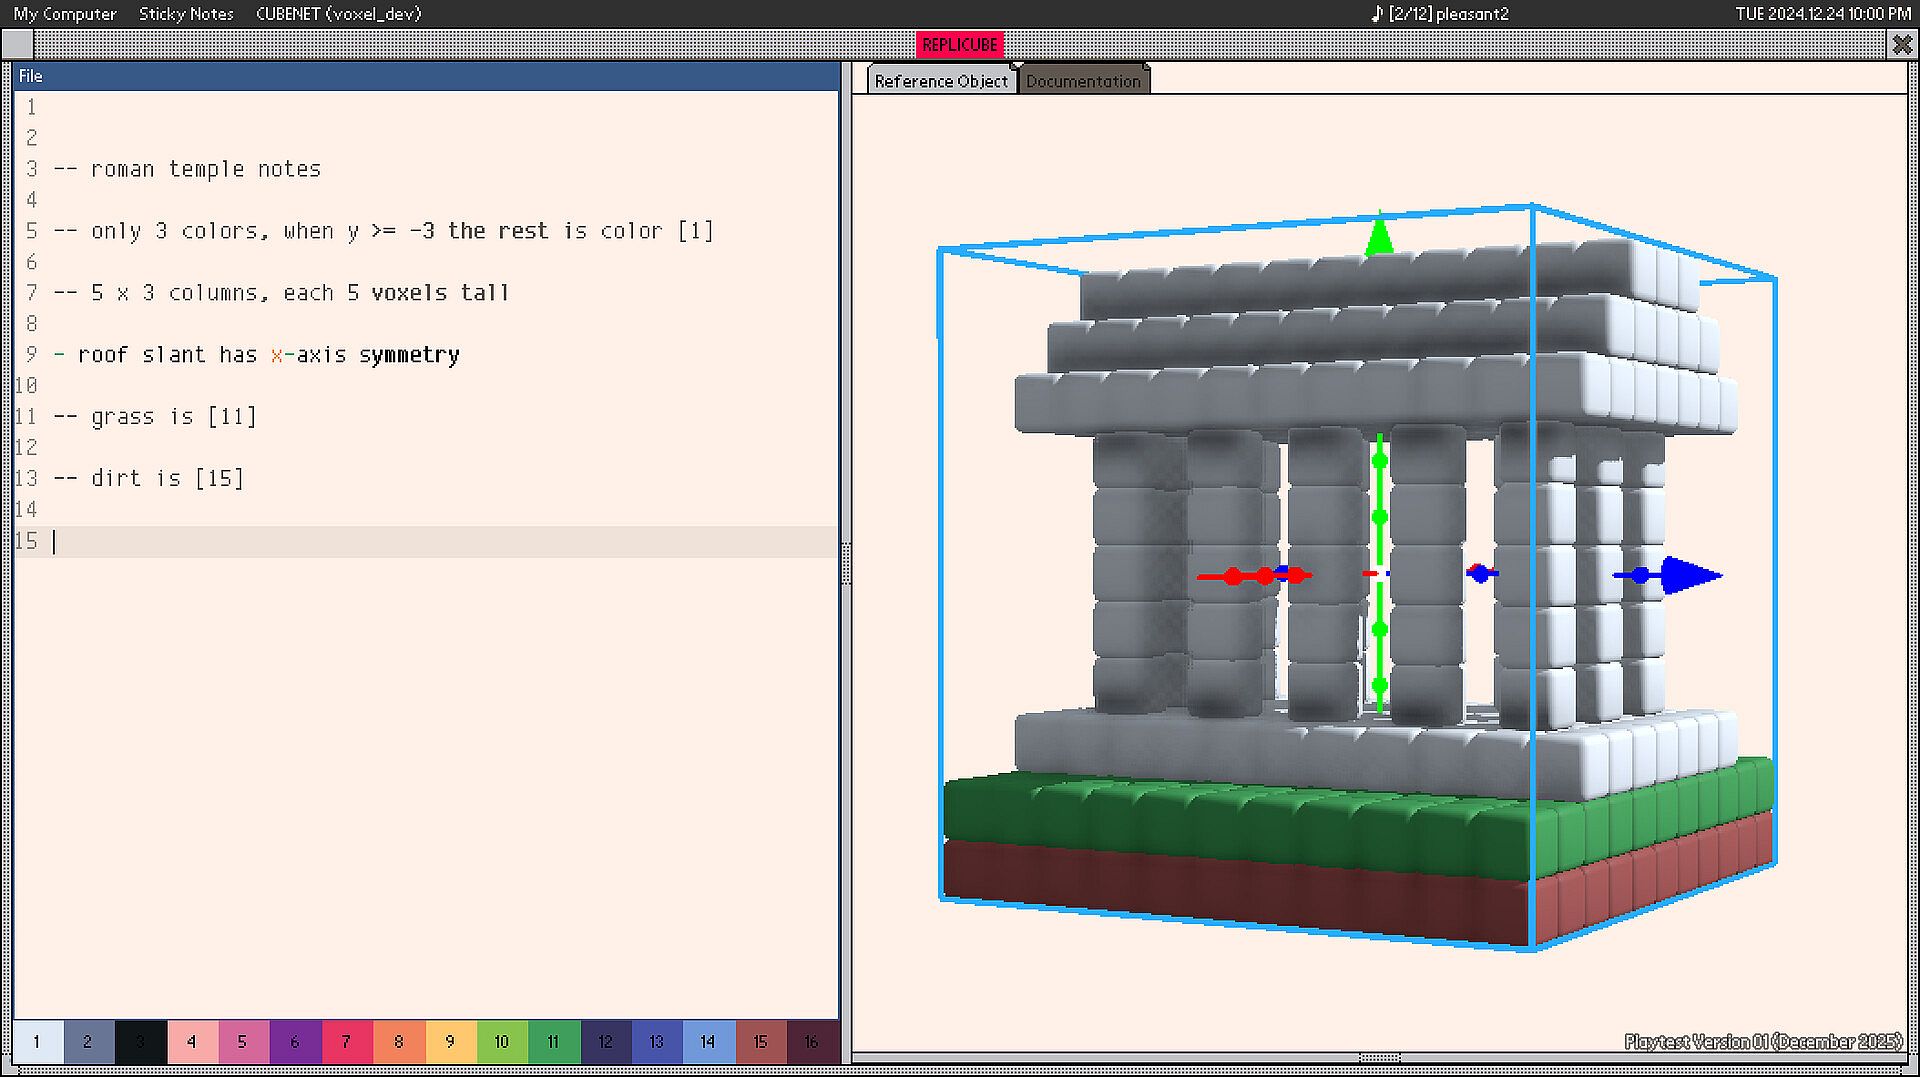Viewport: 1920px width, 1077px height.
Task: Pick color swatch 11 green
Action: pos(553,1042)
